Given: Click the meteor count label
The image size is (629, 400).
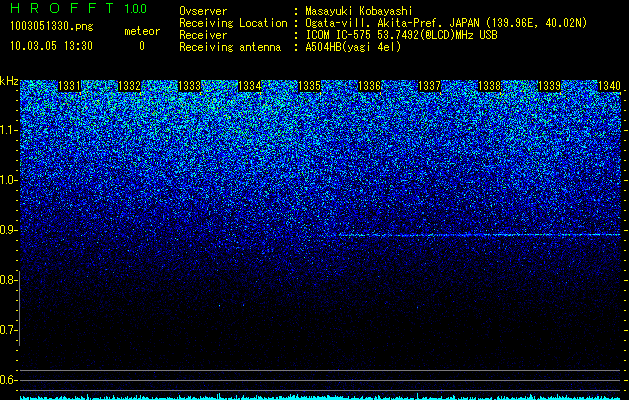Looking at the screenshot, I should pos(142,31).
